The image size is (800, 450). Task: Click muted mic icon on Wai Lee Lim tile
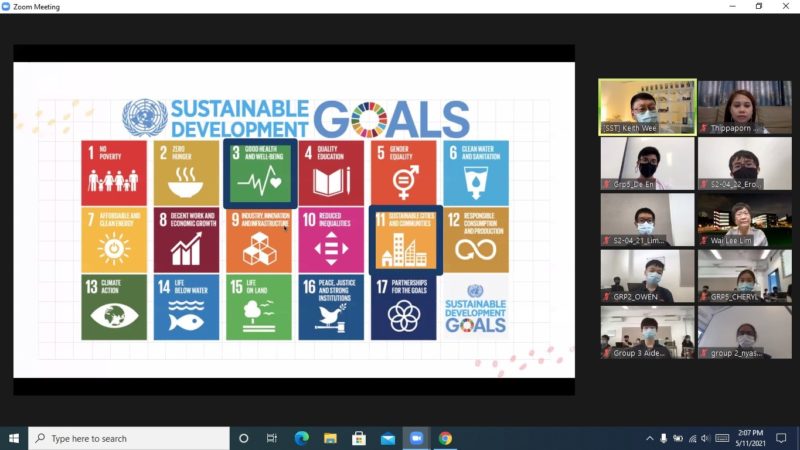point(705,240)
